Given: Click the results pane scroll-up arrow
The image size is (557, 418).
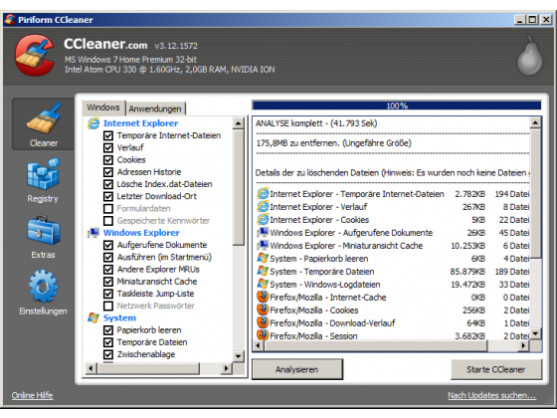Looking at the screenshot, I should pos(535,123).
